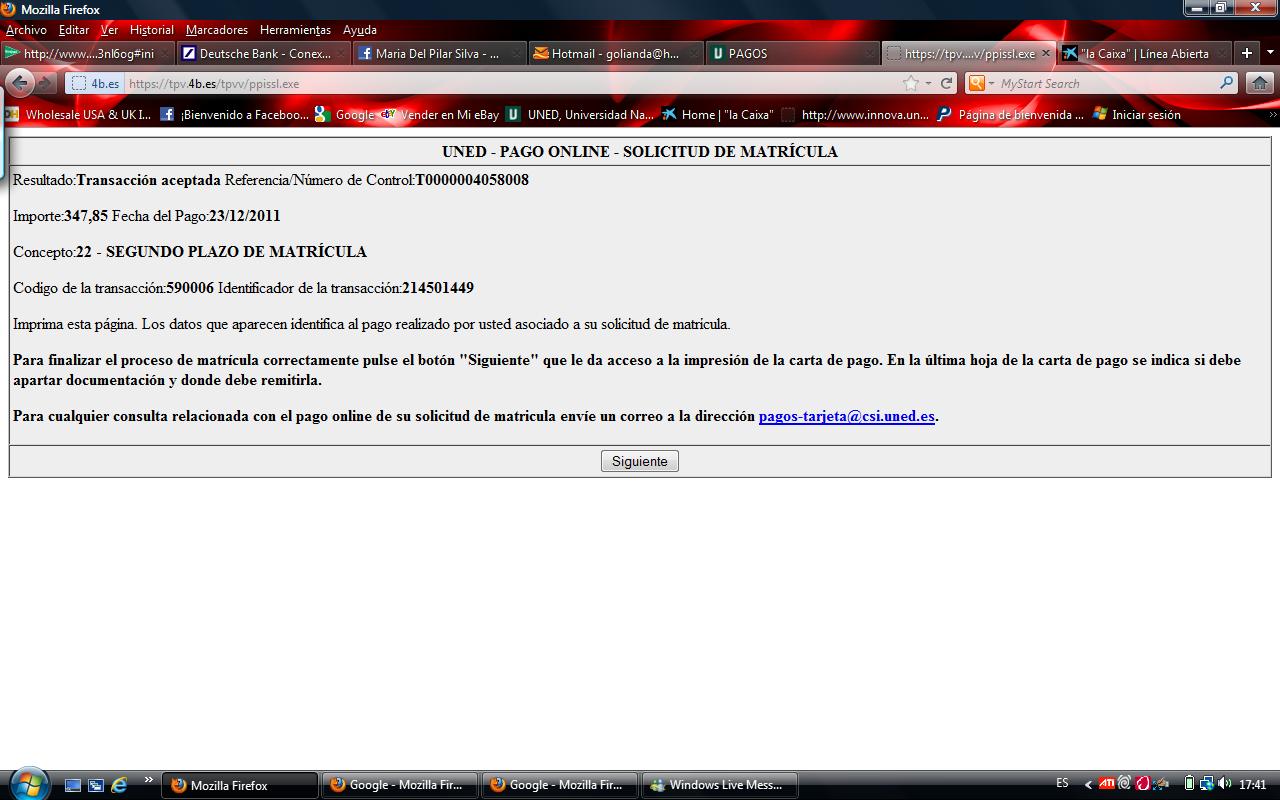Open the Historial menu
The width and height of the screenshot is (1280, 800).
151,30
